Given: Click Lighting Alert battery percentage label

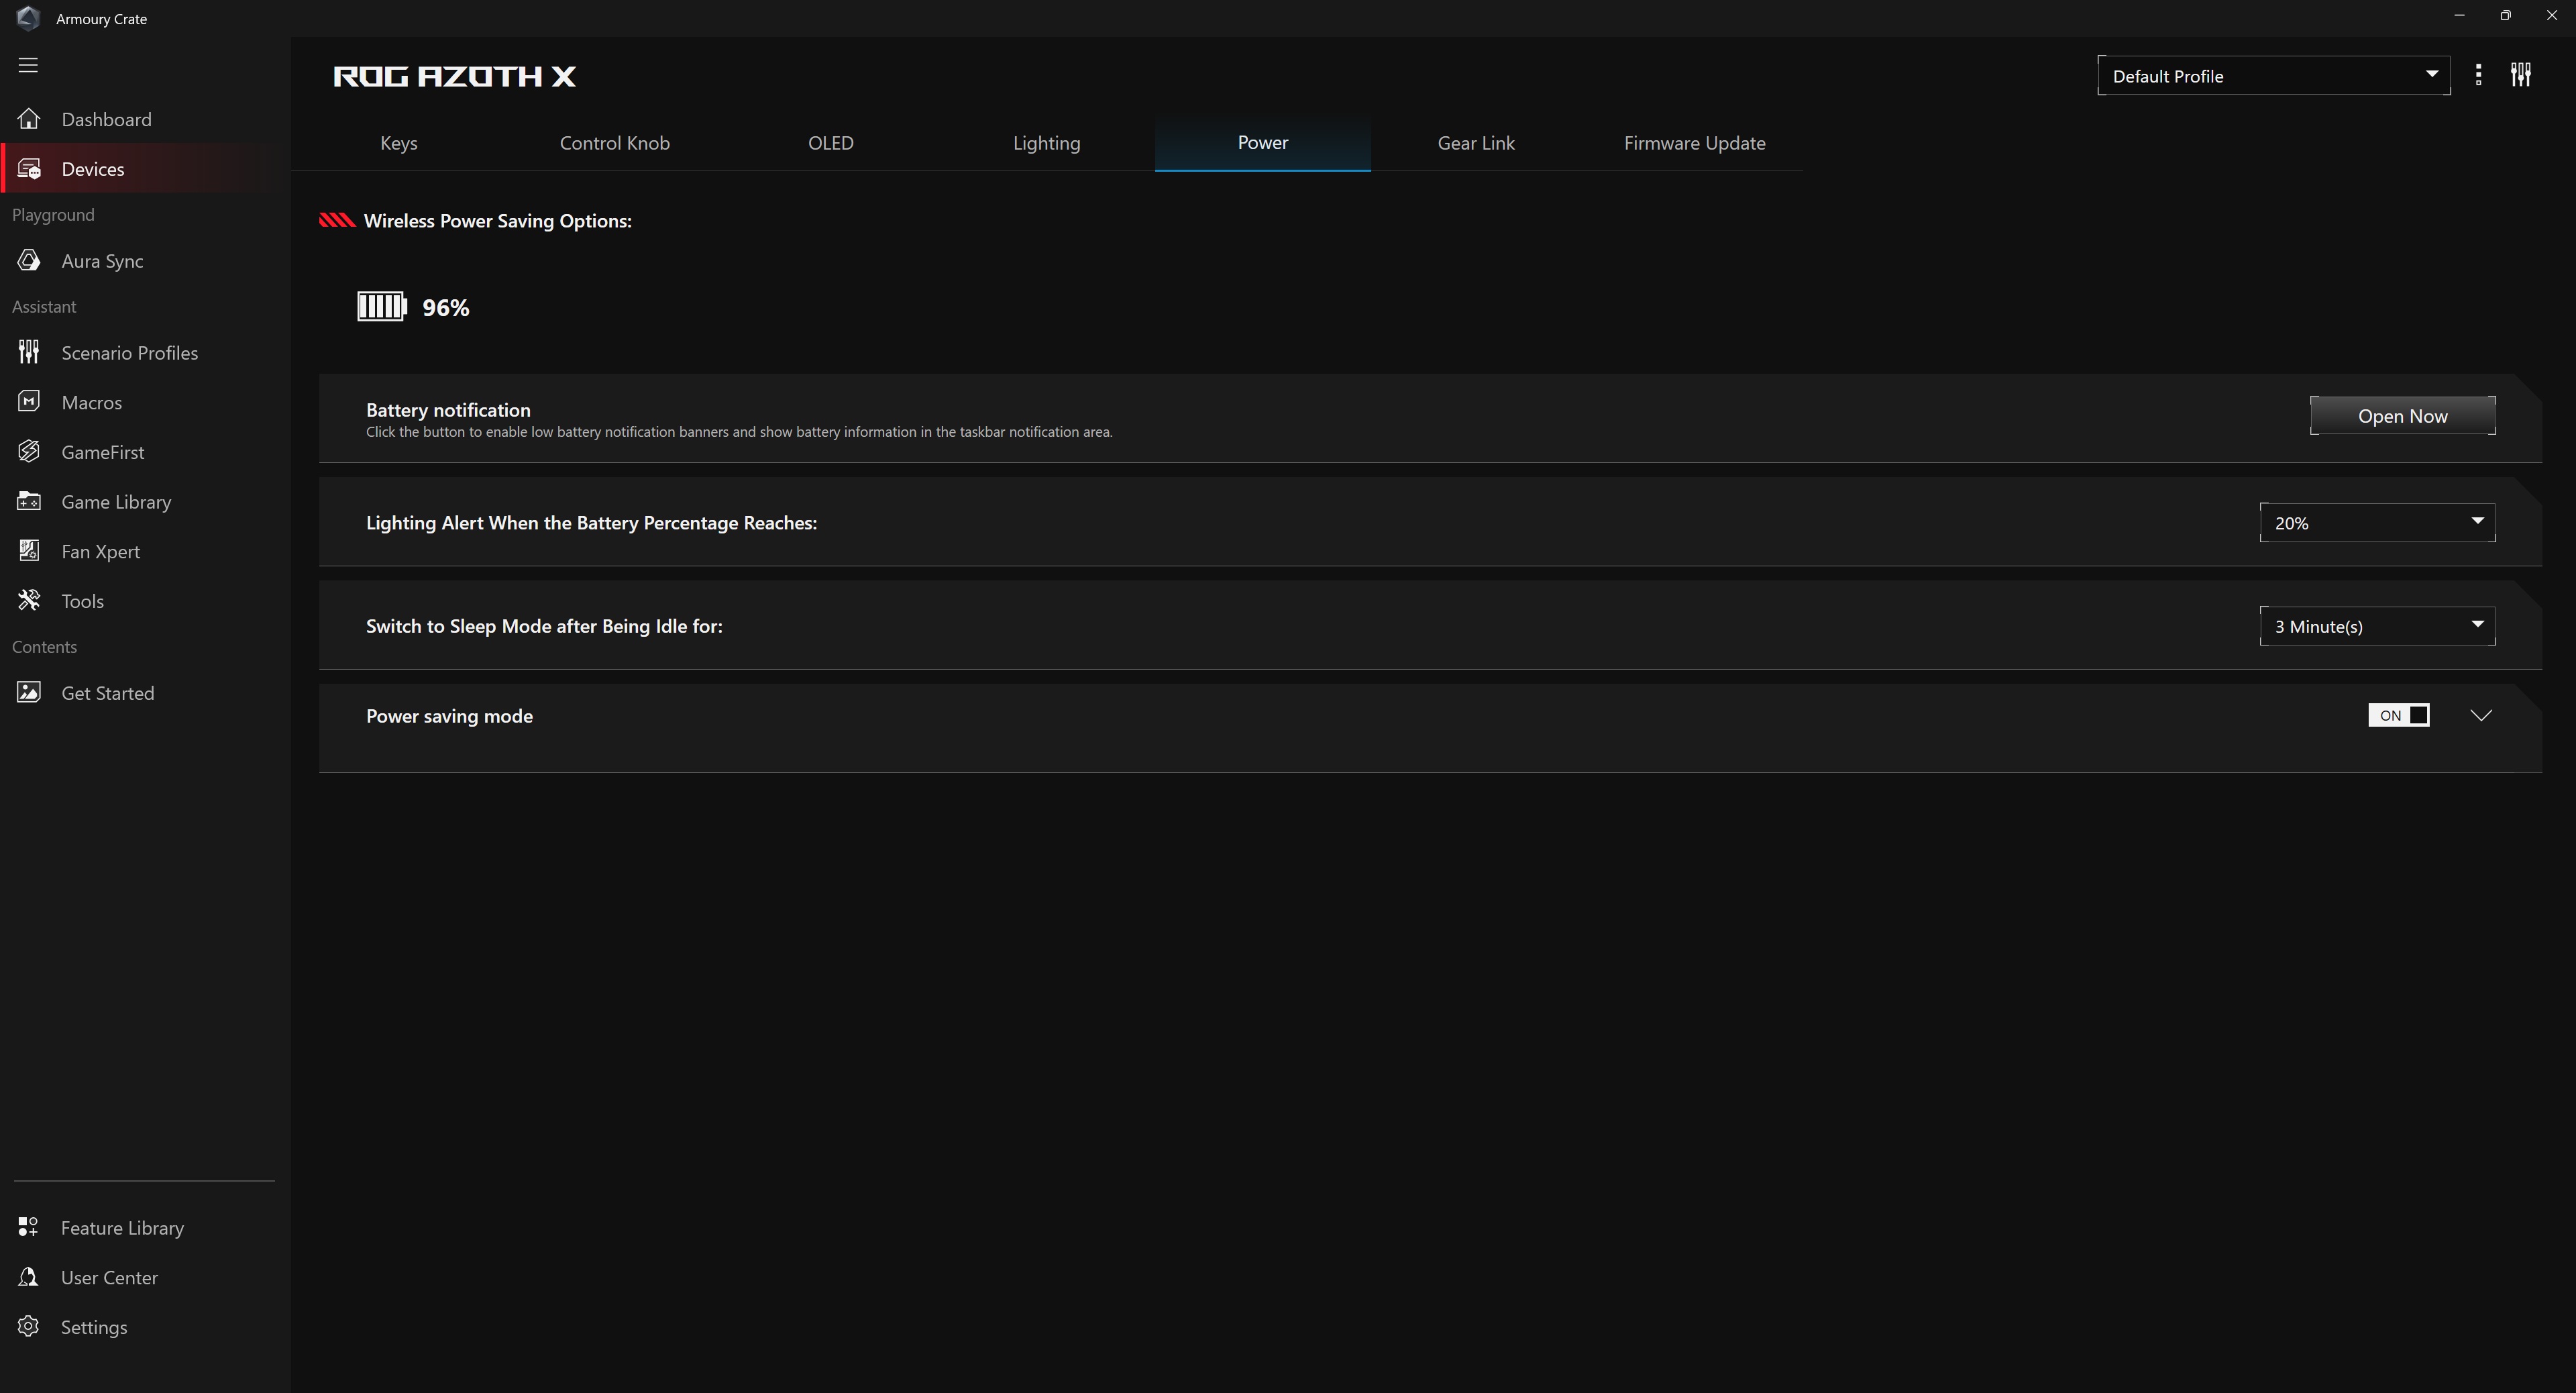Looking at the screenshot, I should (x=592, y=523).
